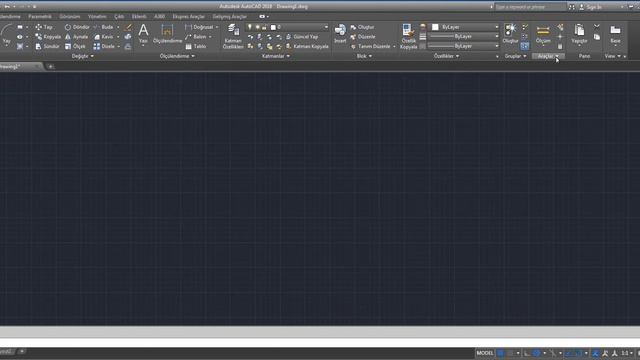Select the Doğrusal linear dimension tool

tap(199, 27)
